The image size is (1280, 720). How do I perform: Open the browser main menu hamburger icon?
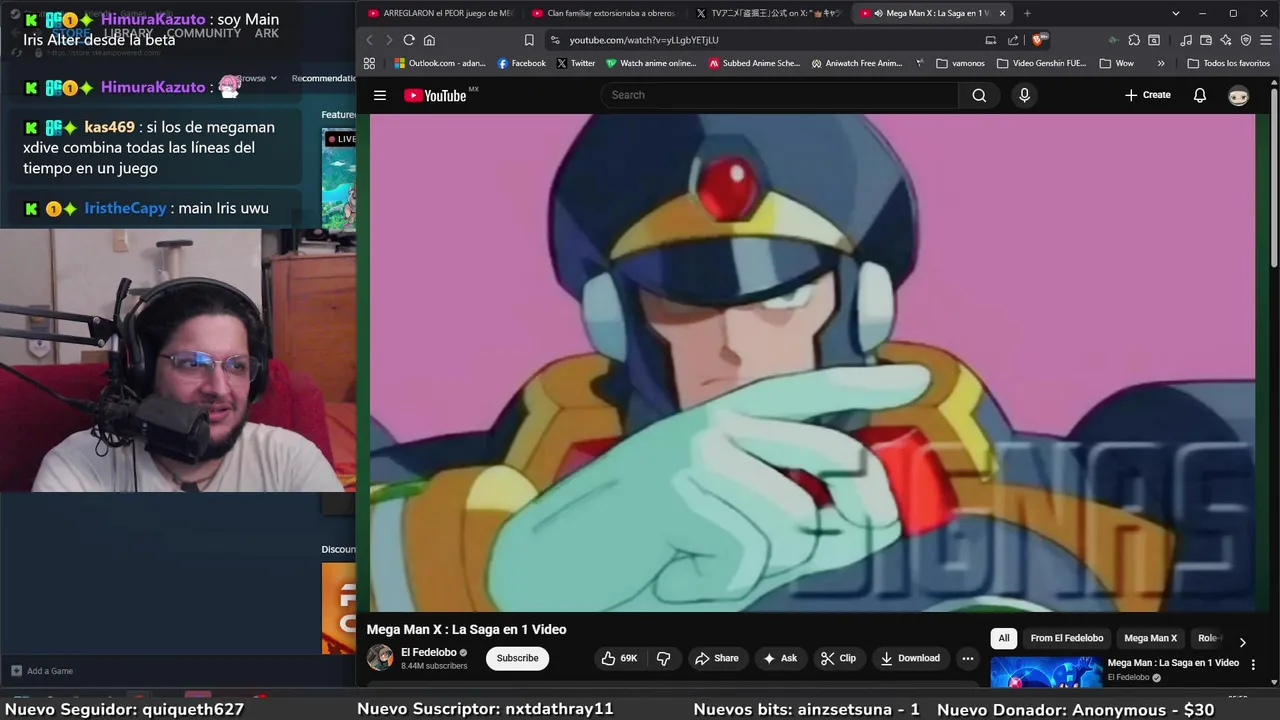pyautogui.click(x=1266, y=40)
